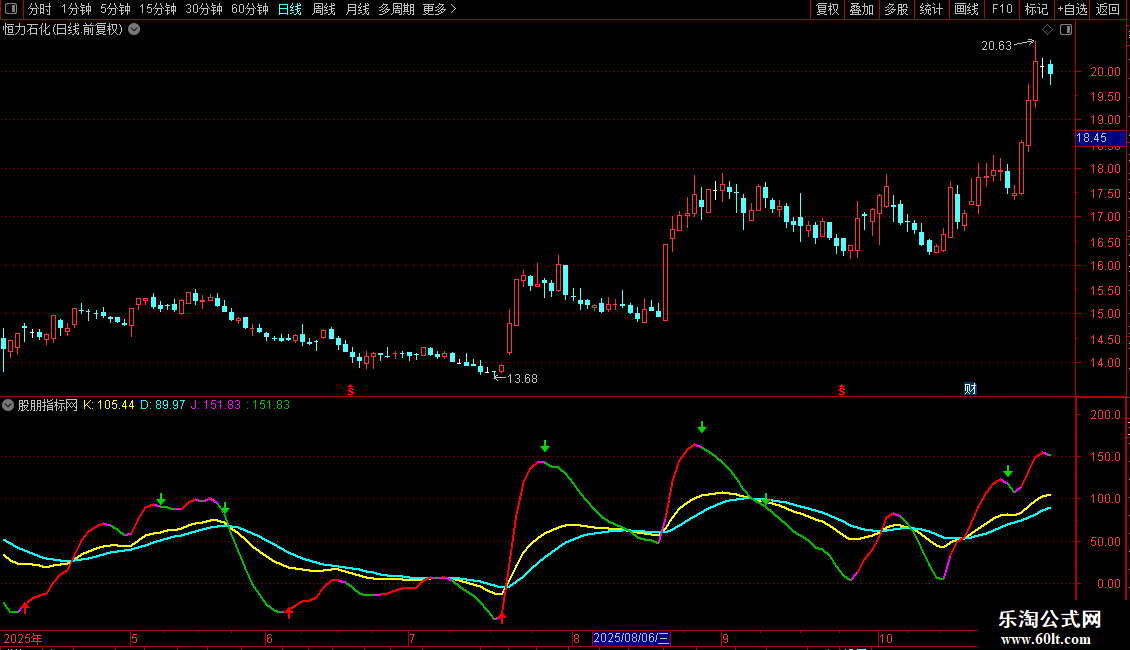This screenshot has width=1130, height=650.
Task: Click the 2025/08/06 date marker on timeline
Action: (x=631, y=638)
